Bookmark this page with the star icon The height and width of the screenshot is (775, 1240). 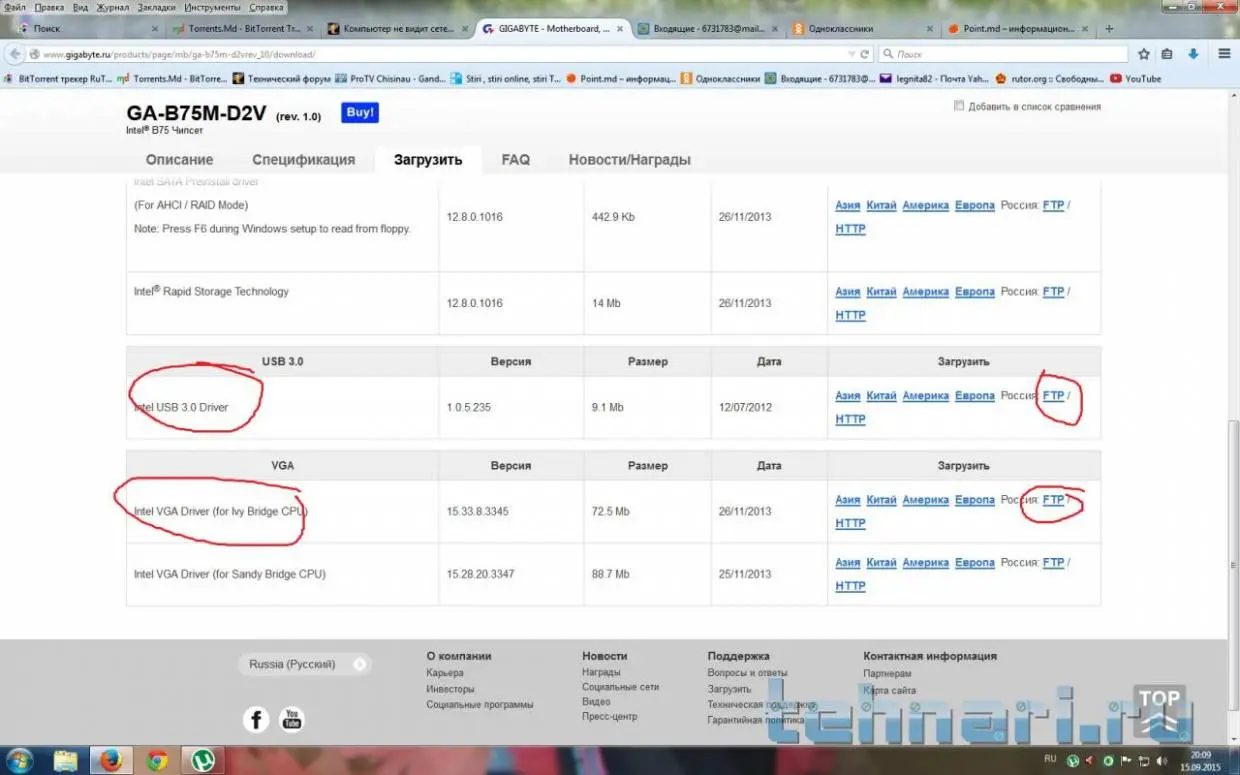[1144, 54]
